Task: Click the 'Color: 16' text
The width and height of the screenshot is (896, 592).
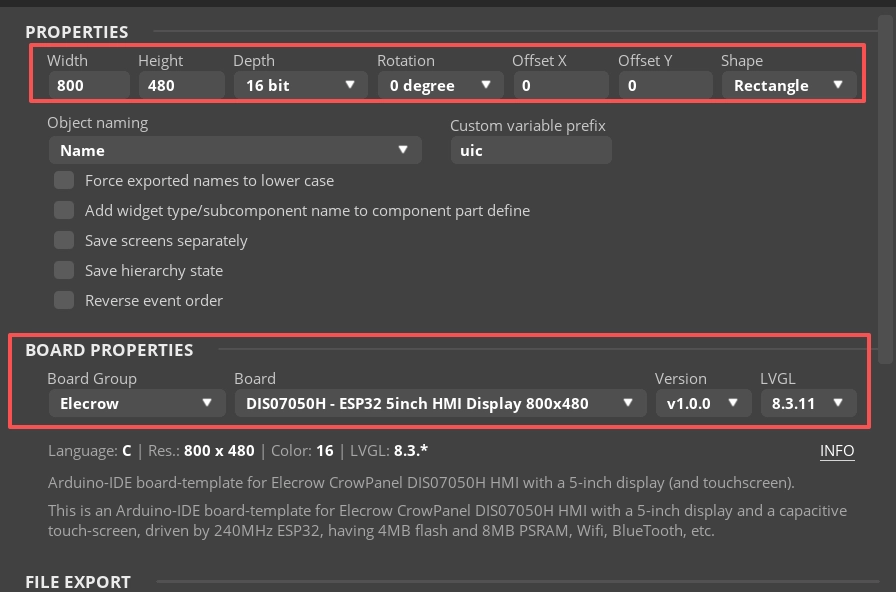Action: click(302, 451)
